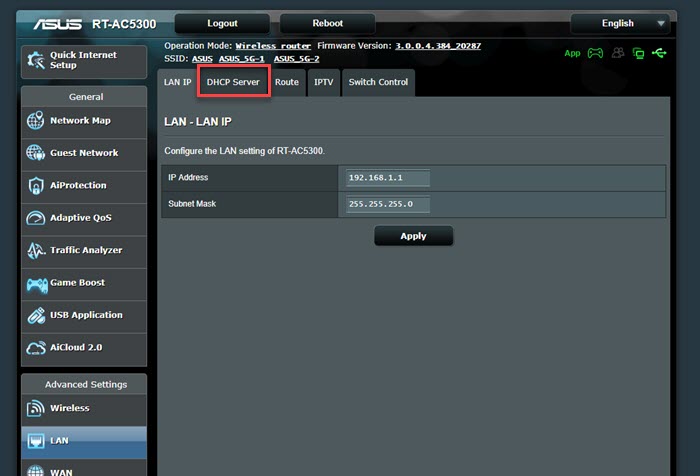This screenshot has height=476, width=700.
Task: Click the Network Map globe icon
Action: click(x=36, y=121)
